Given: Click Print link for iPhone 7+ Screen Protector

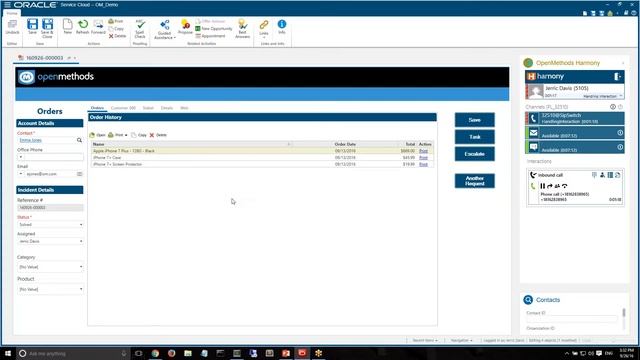Looking at the screenshot, I should click(423, 164).
